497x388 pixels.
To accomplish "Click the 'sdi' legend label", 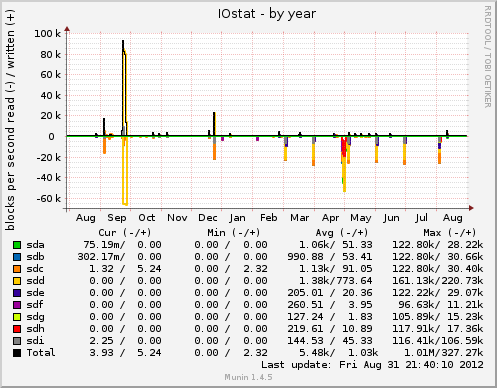I will pos(35,341).
